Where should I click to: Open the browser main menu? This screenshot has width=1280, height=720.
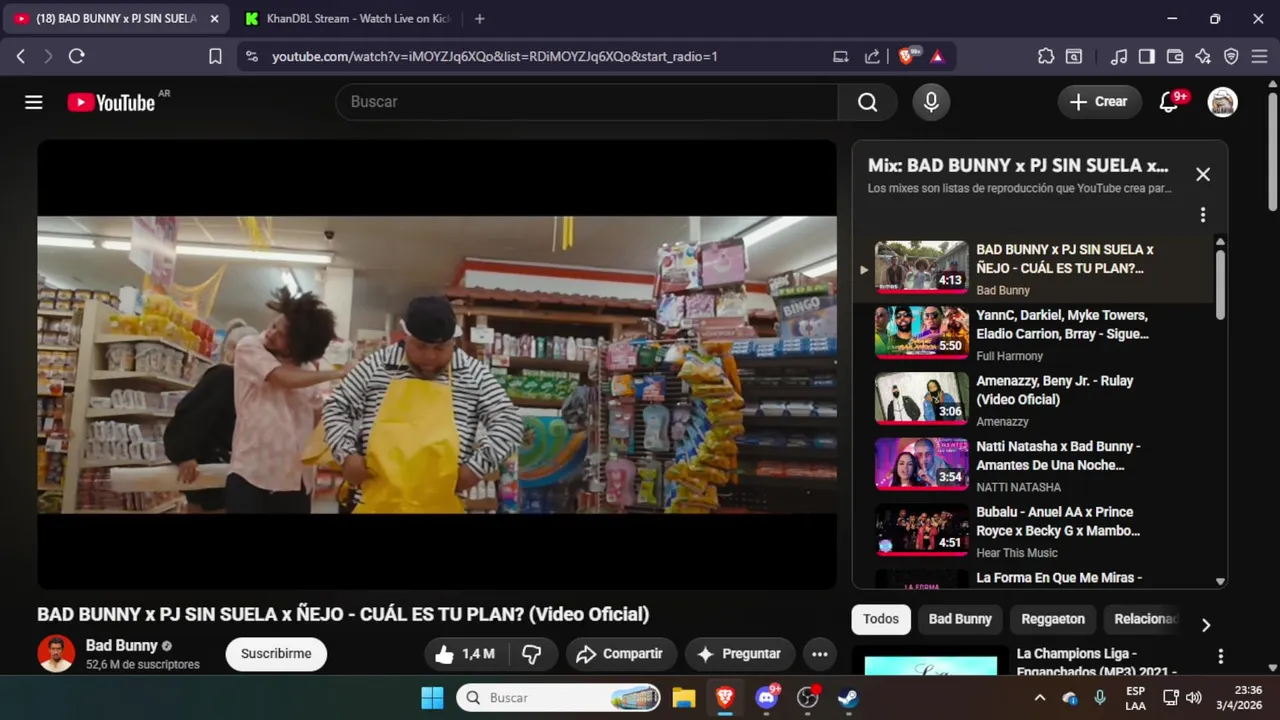(1259, 56)
